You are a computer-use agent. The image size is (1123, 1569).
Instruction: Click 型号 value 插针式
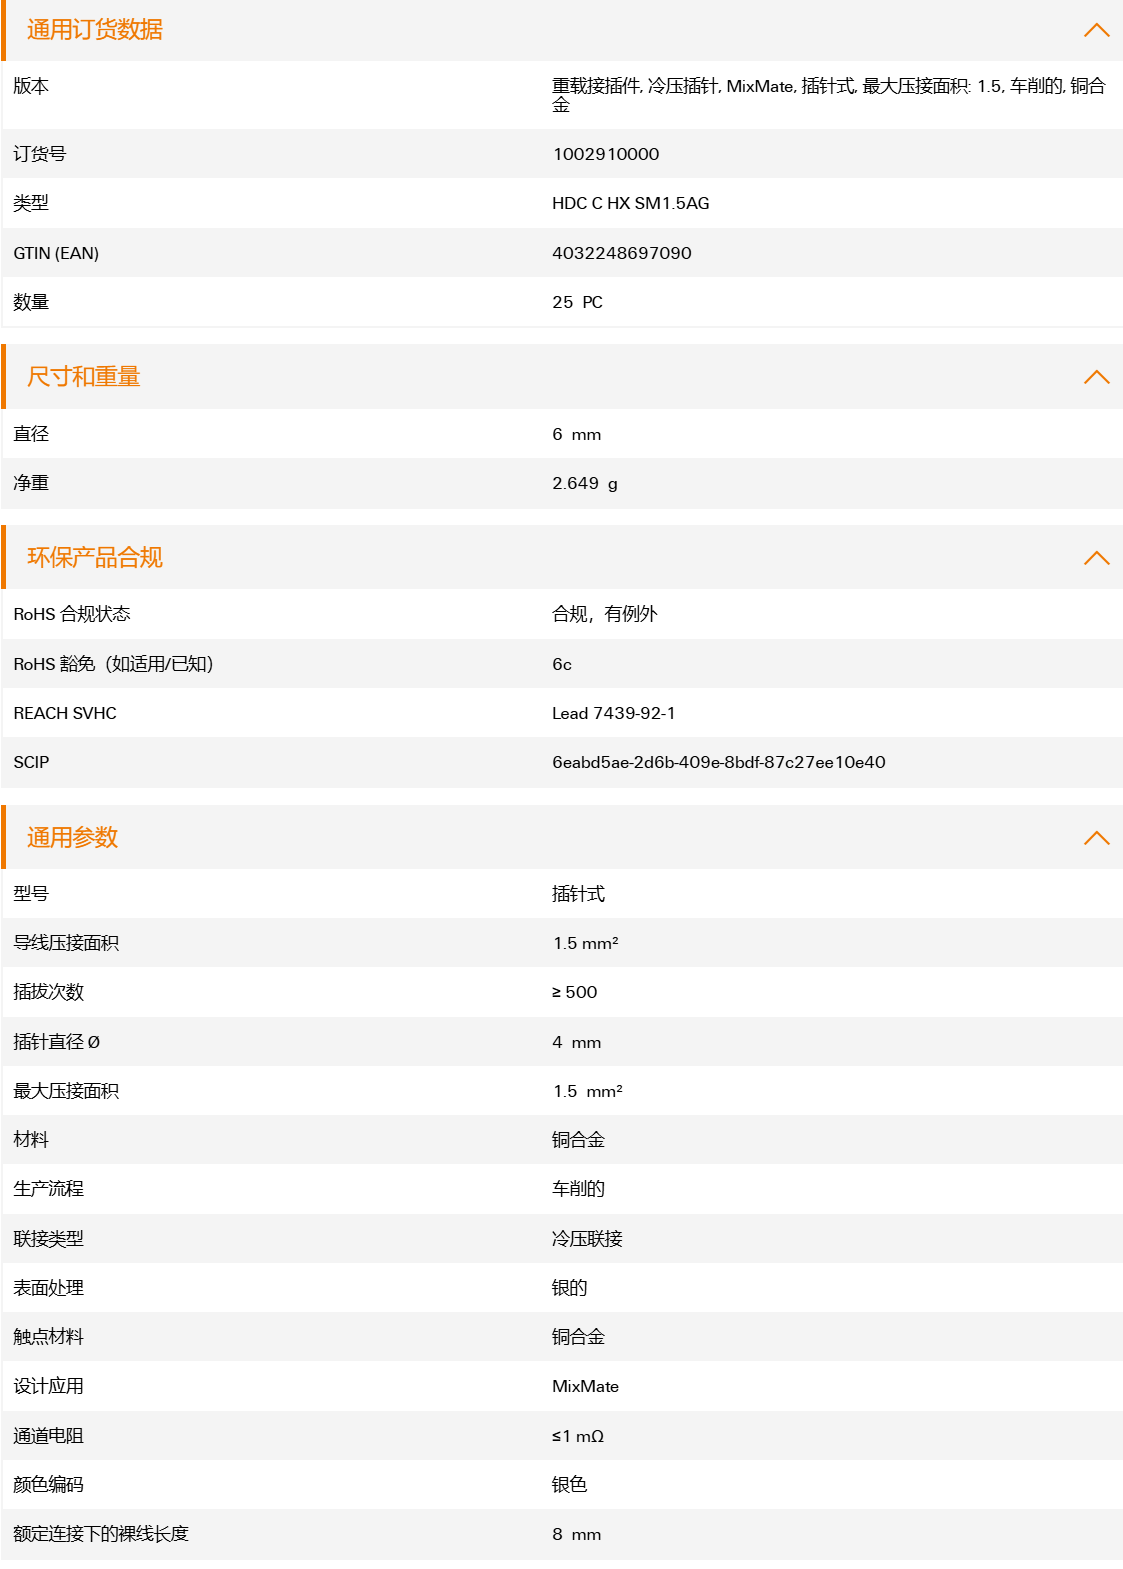tap(579, 894)
